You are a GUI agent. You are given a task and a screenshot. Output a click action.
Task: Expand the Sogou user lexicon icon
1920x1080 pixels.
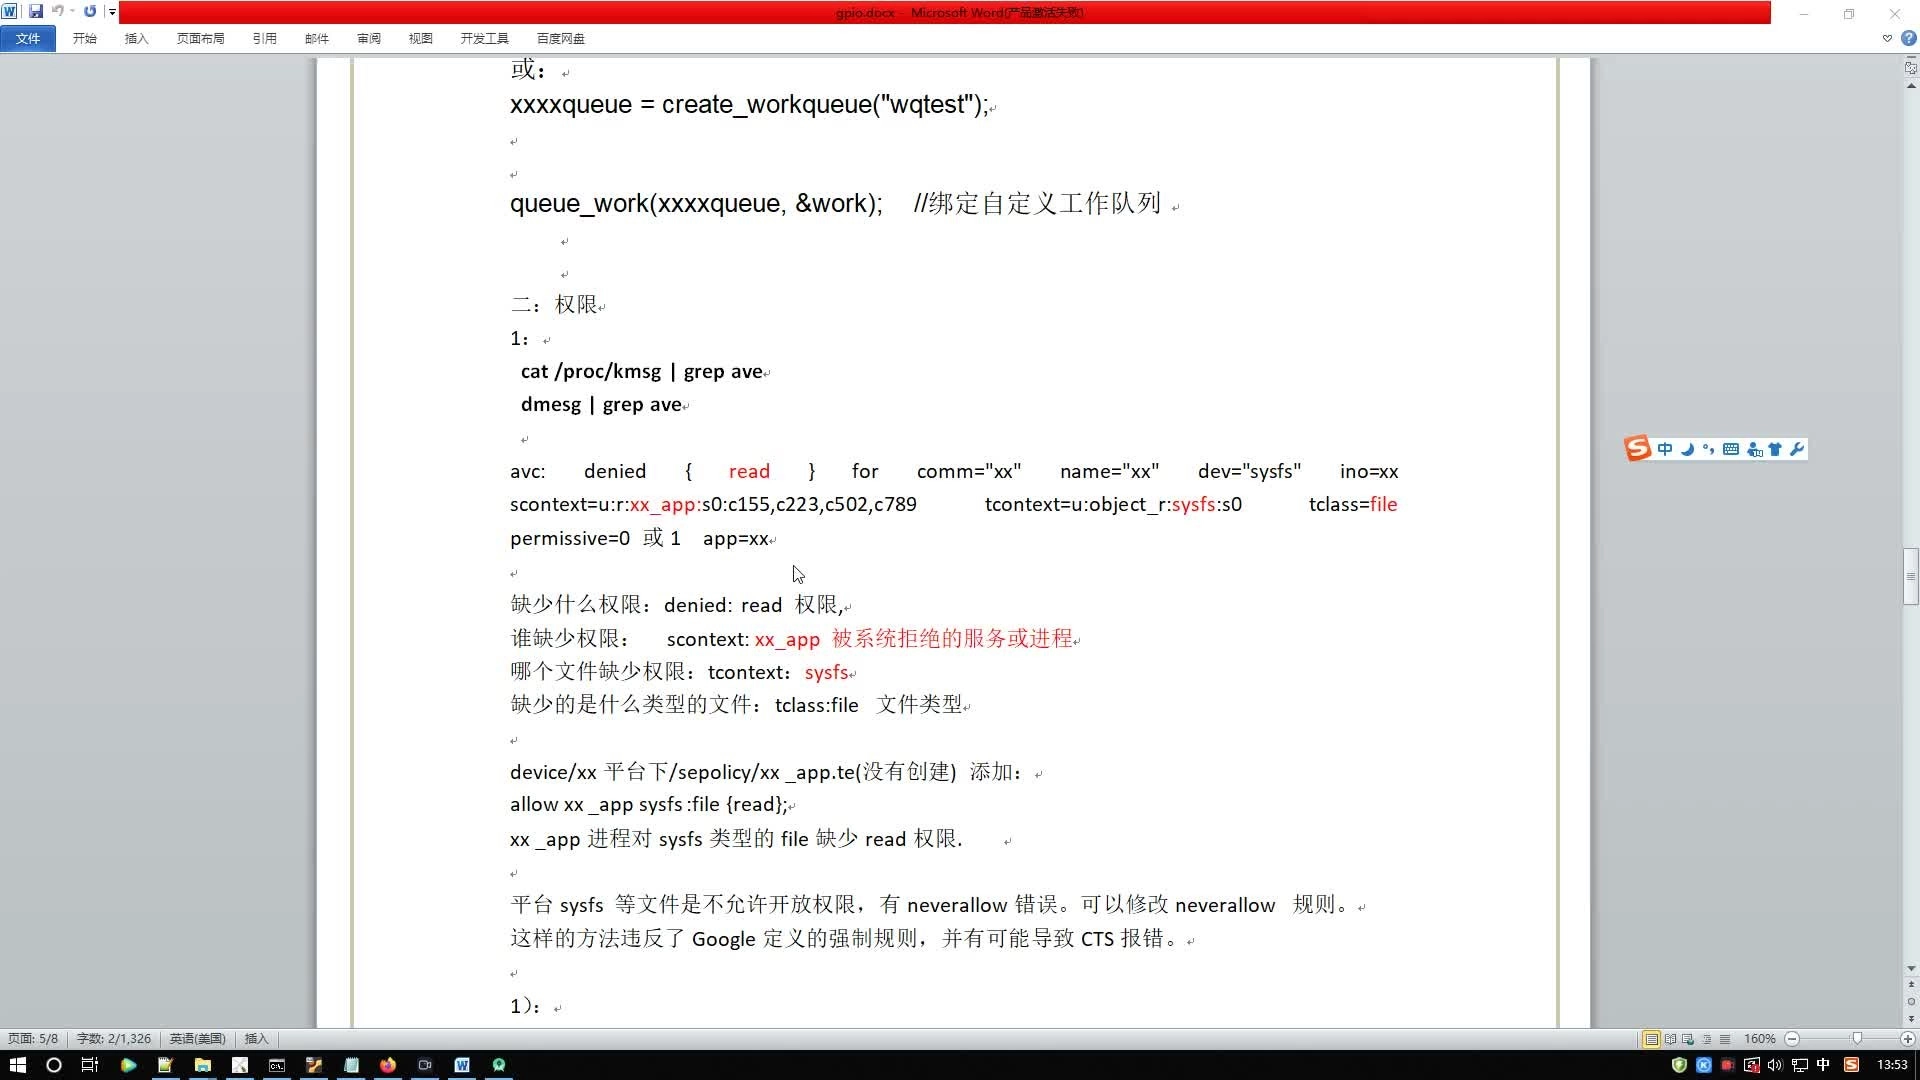[1755, 449]
